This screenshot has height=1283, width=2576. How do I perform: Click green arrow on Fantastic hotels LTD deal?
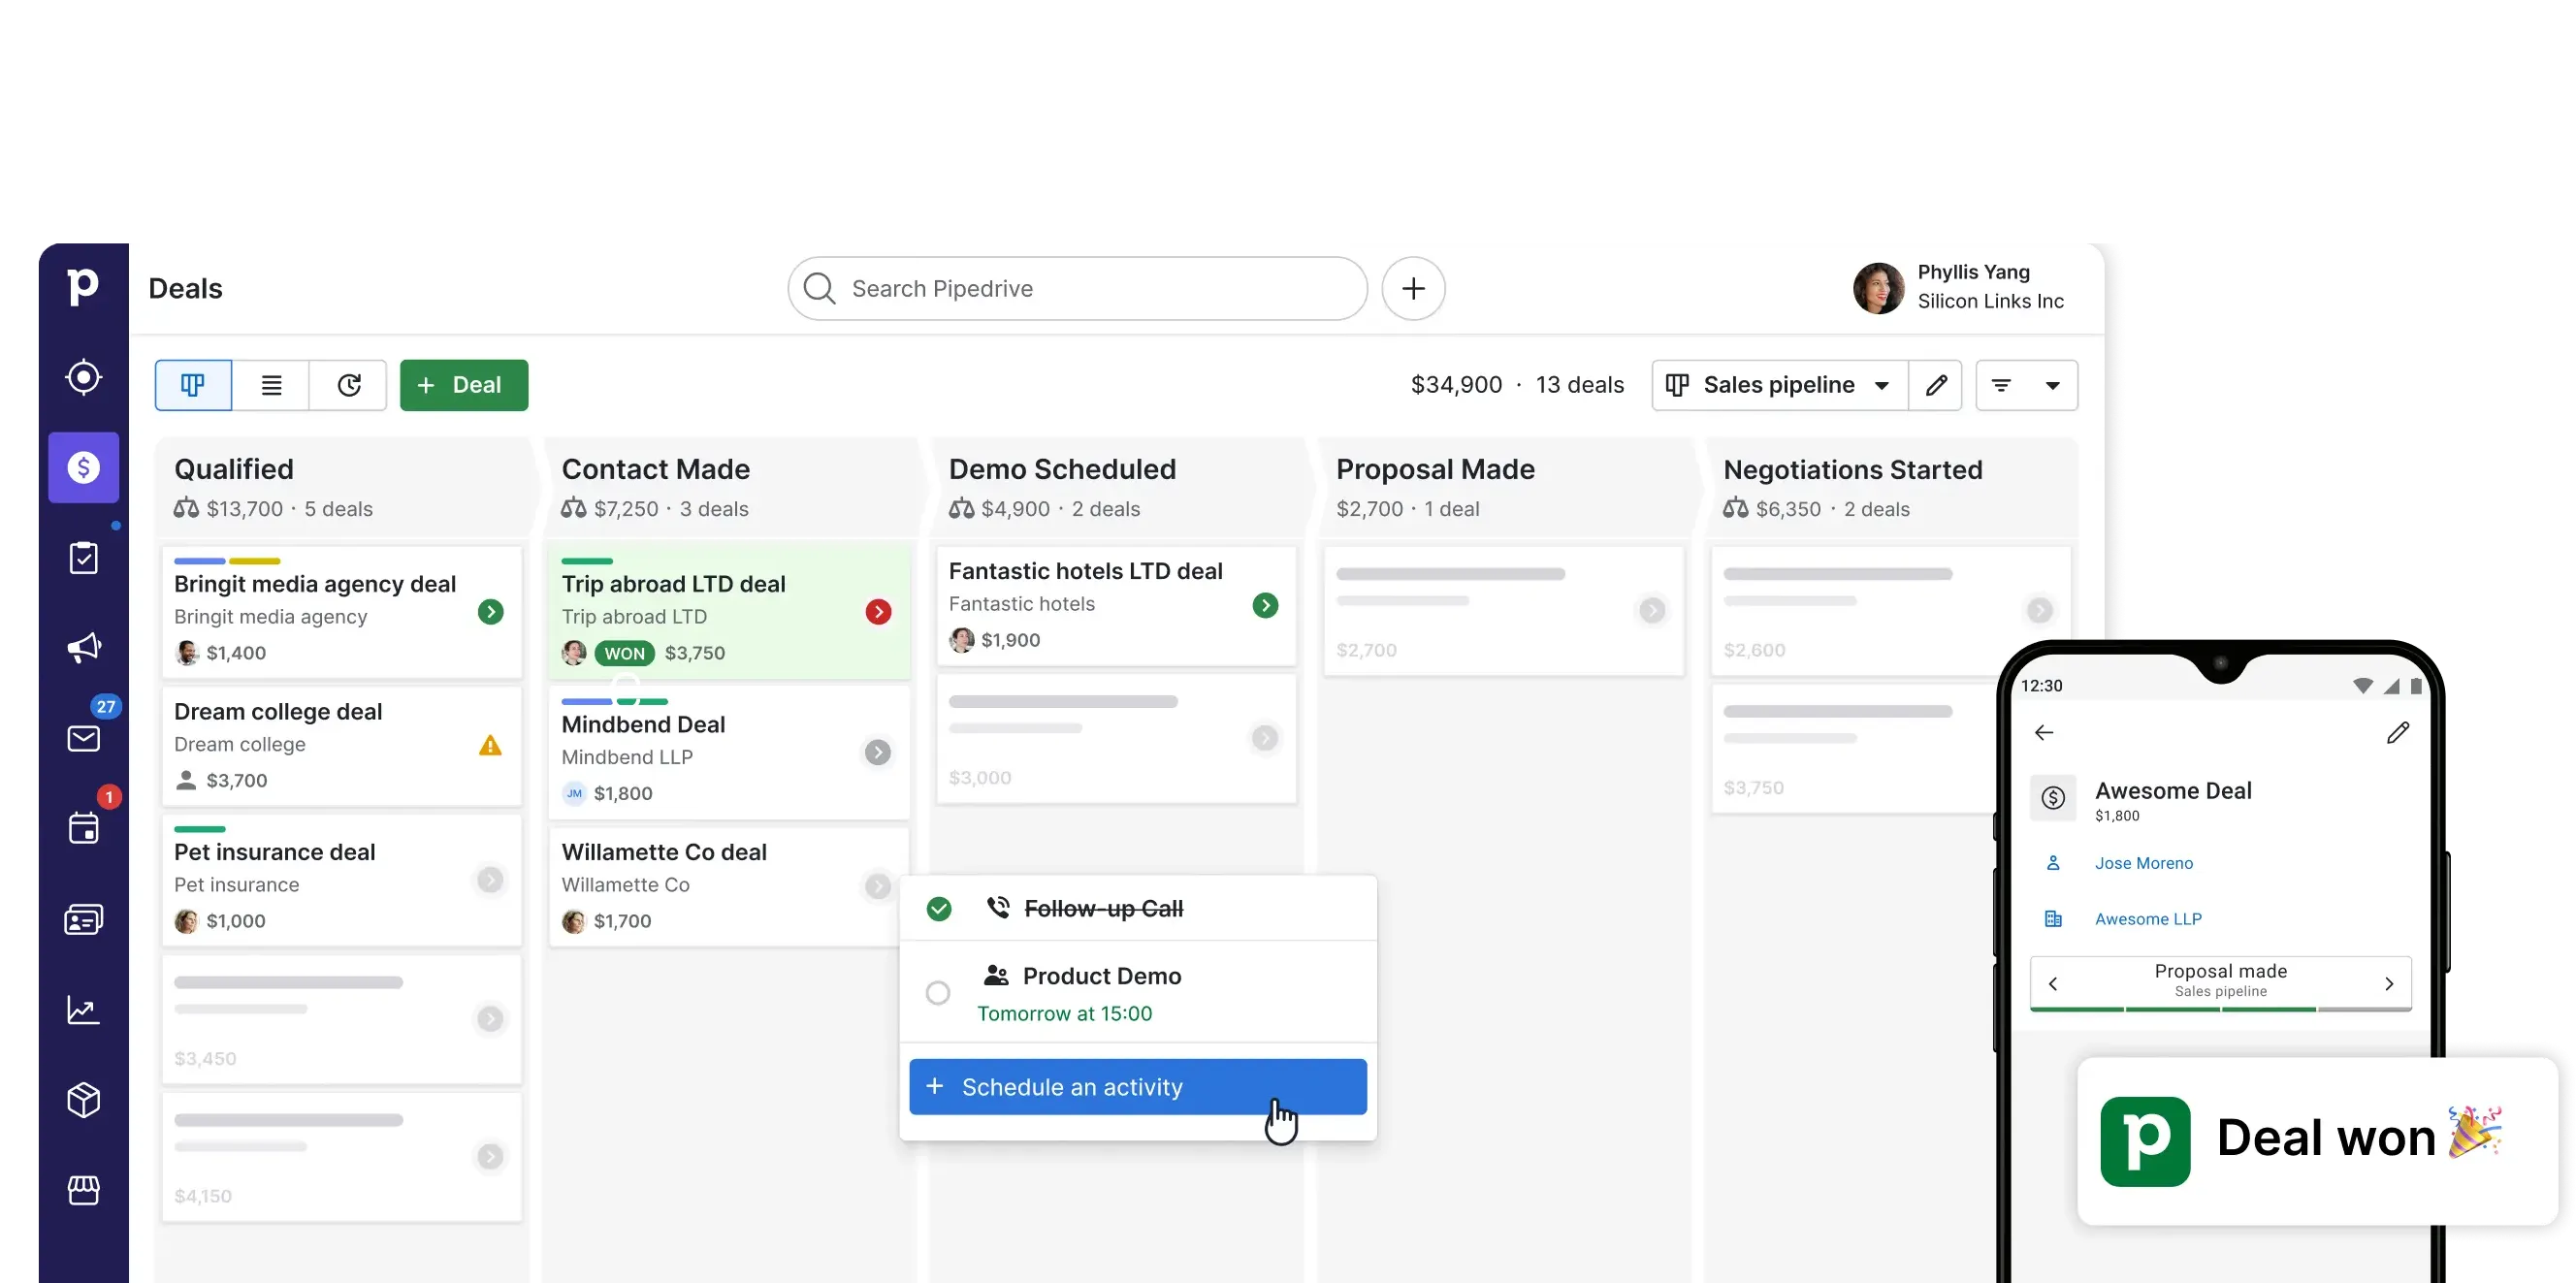[1265, 605]
